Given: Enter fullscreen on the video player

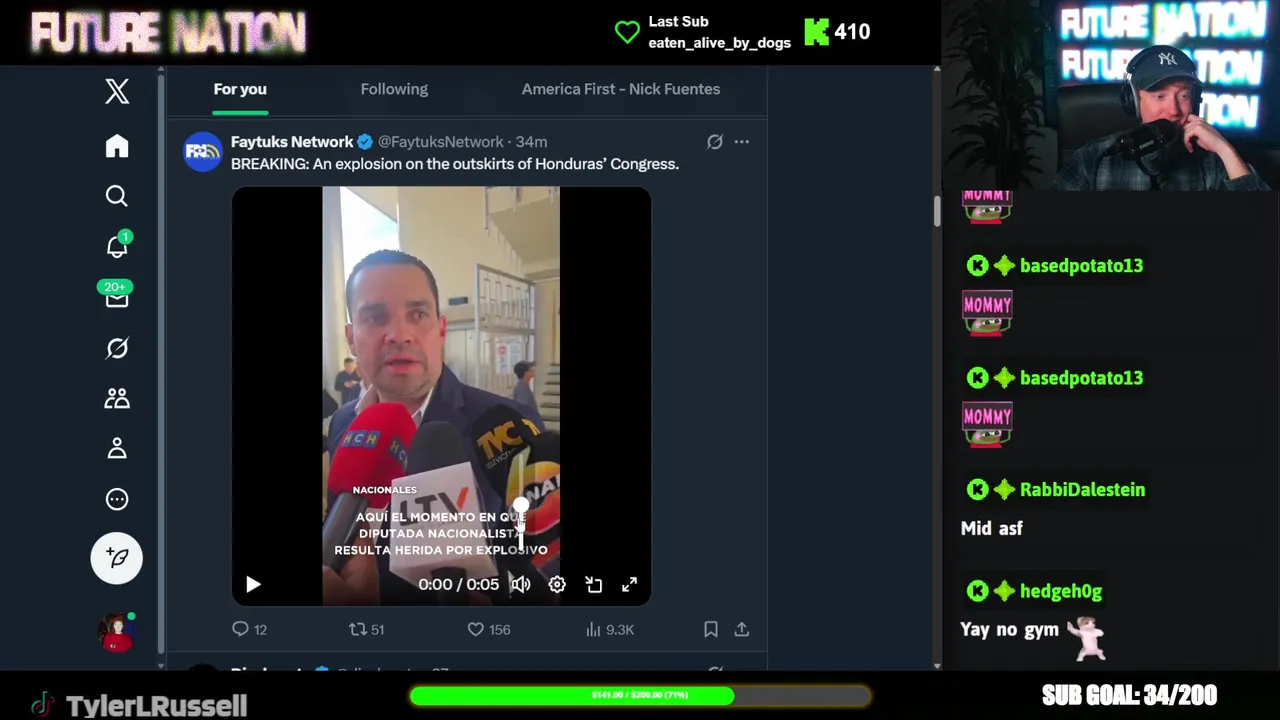Looking at the screenshot, I should click(629, 585).
